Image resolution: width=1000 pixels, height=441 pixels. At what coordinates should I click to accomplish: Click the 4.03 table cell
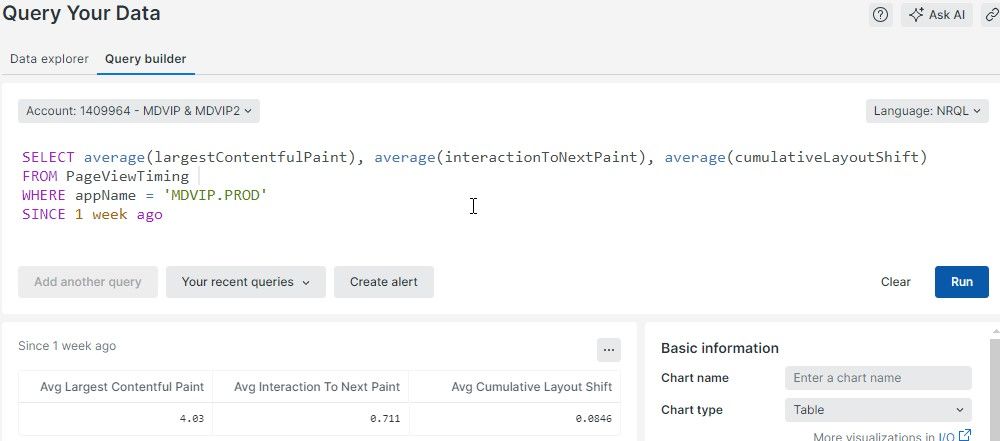coord(115,419)
